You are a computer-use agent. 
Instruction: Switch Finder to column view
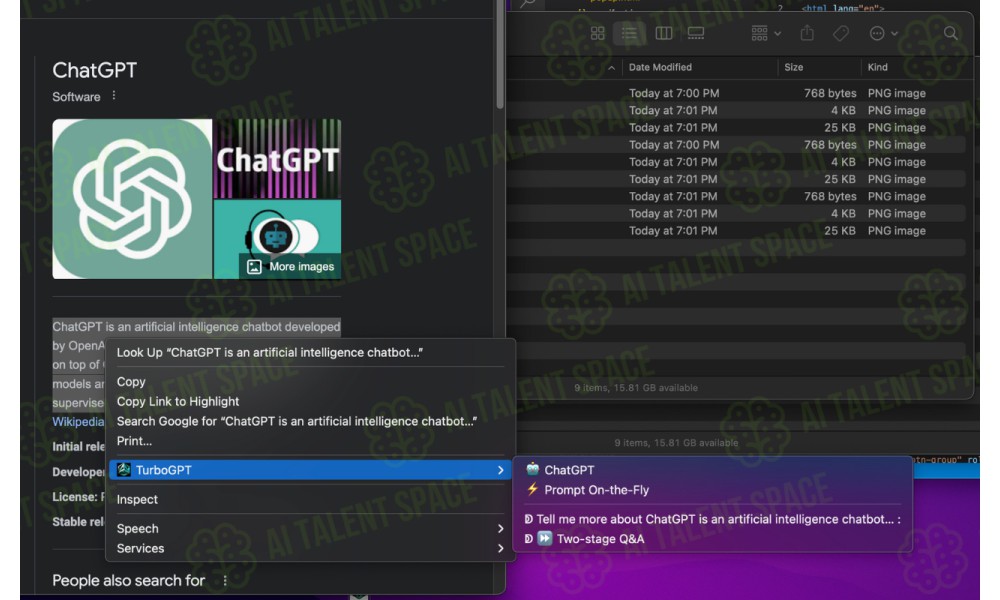(664, 33)
